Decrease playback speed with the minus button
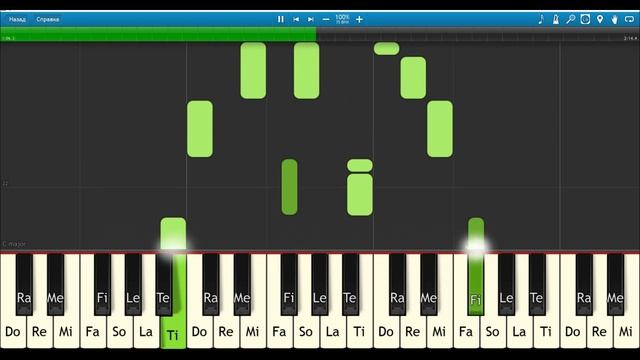The height and width of the screenshot is (360, 640). click(x=326, y=19)
